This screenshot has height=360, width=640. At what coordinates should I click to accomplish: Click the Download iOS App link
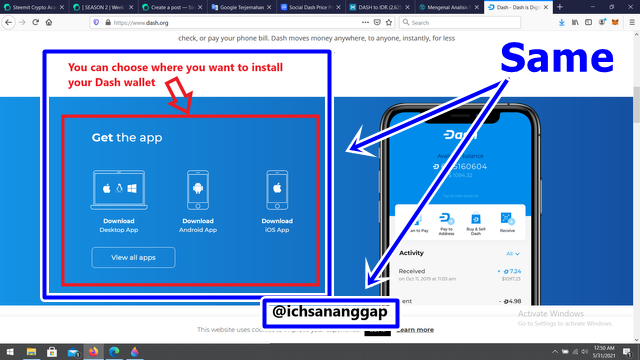coord(277,225)
